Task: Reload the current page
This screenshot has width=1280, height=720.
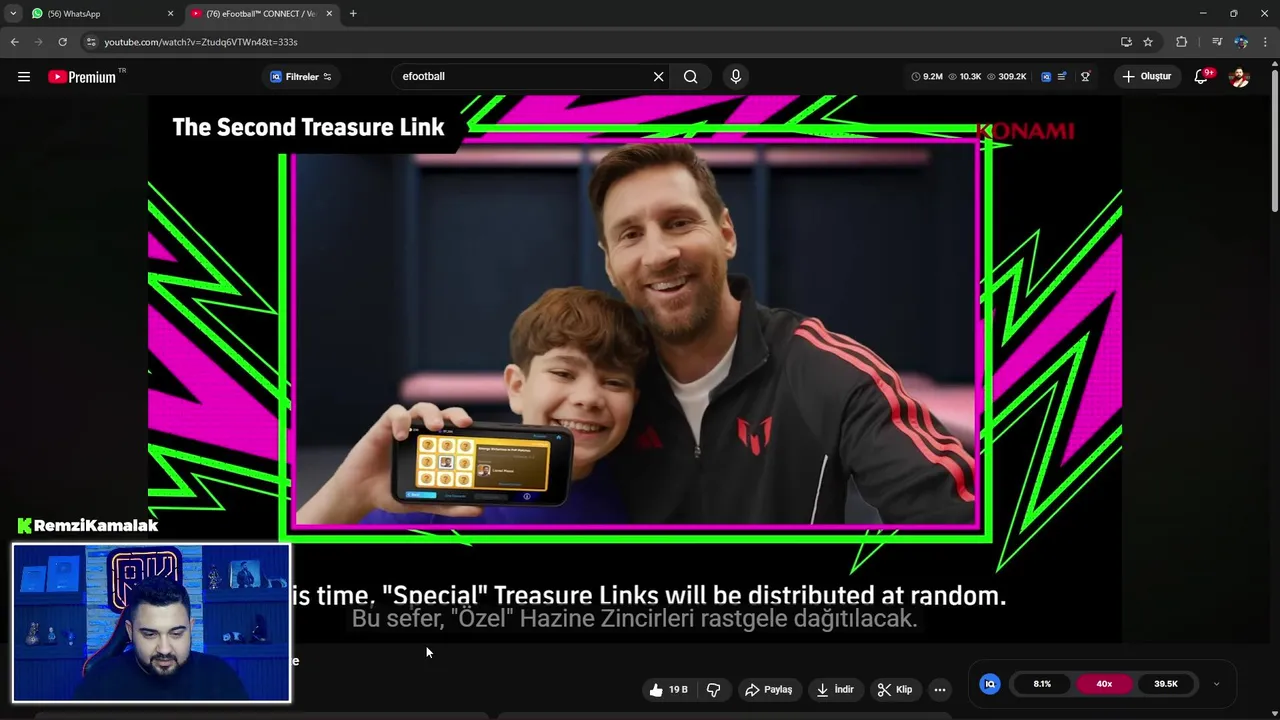Action: pyautogui.click(x=62, y=42)
